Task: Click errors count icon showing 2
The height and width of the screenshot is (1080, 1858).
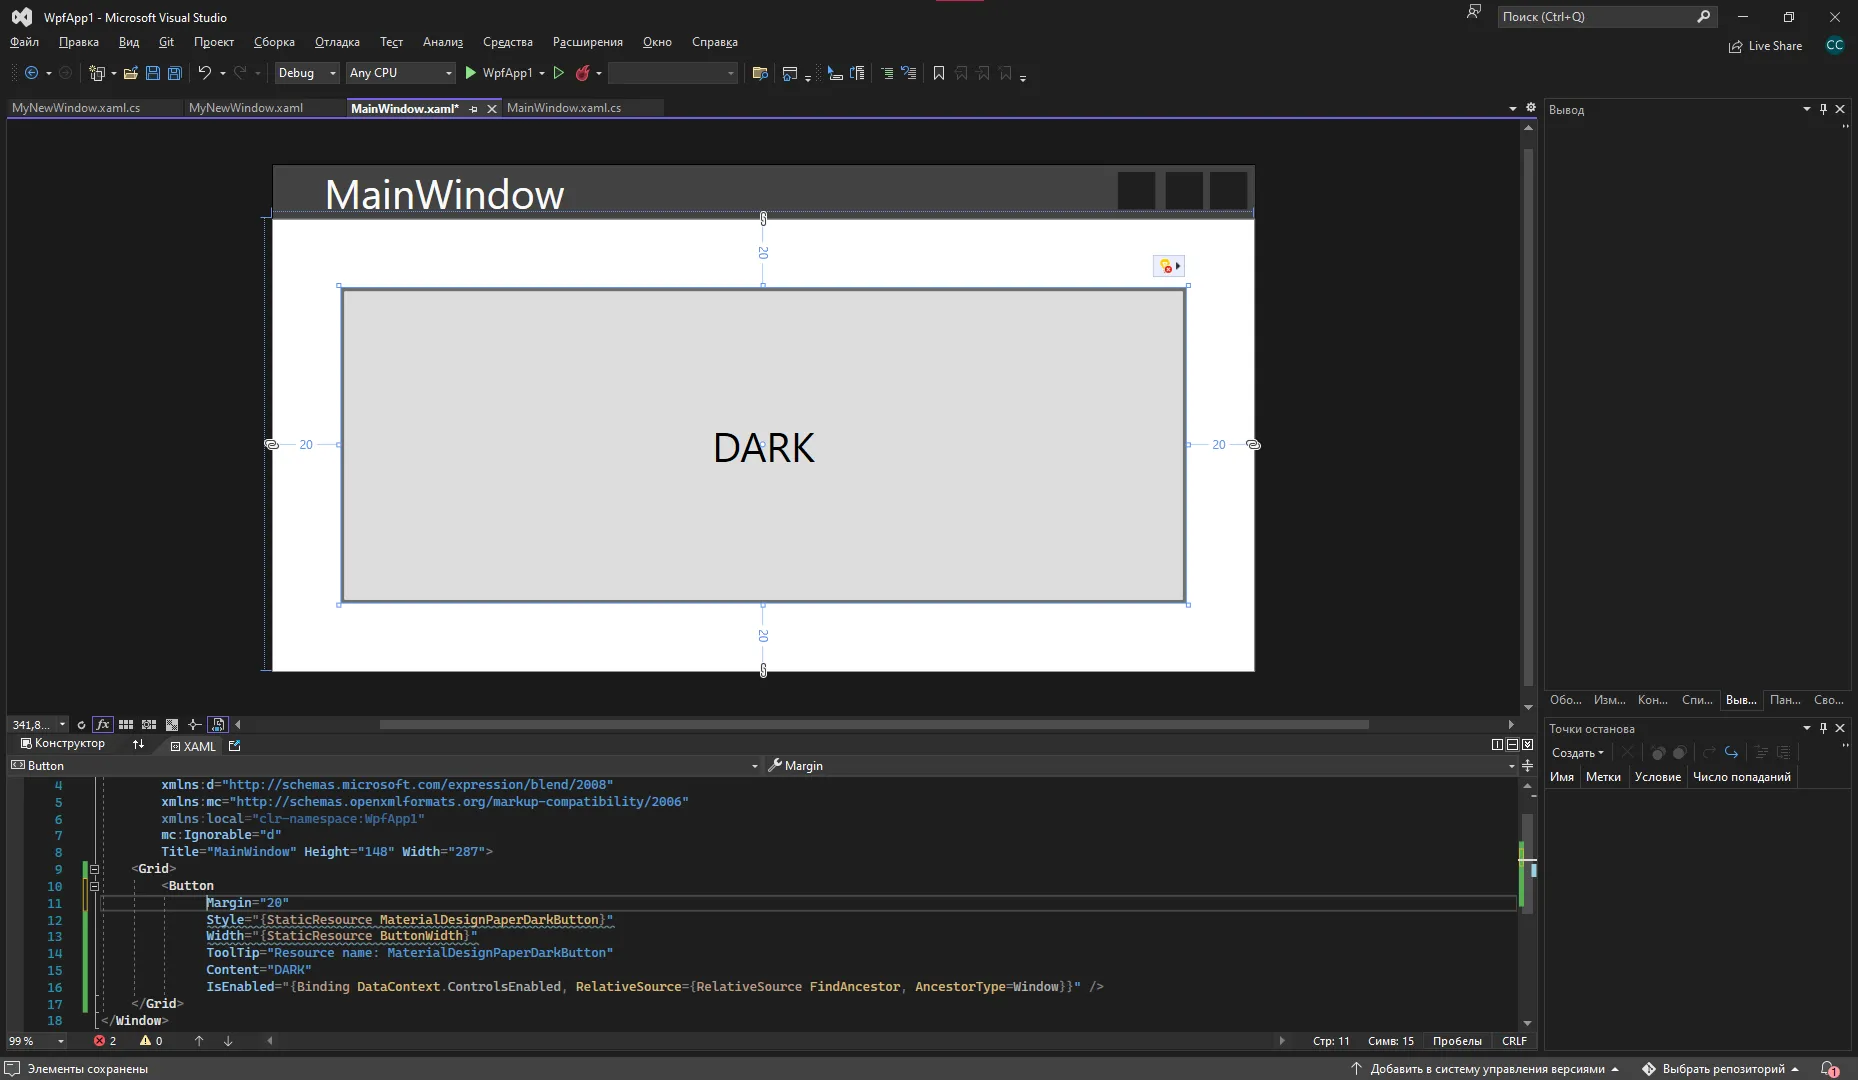Action: (x=105, y=1041)
